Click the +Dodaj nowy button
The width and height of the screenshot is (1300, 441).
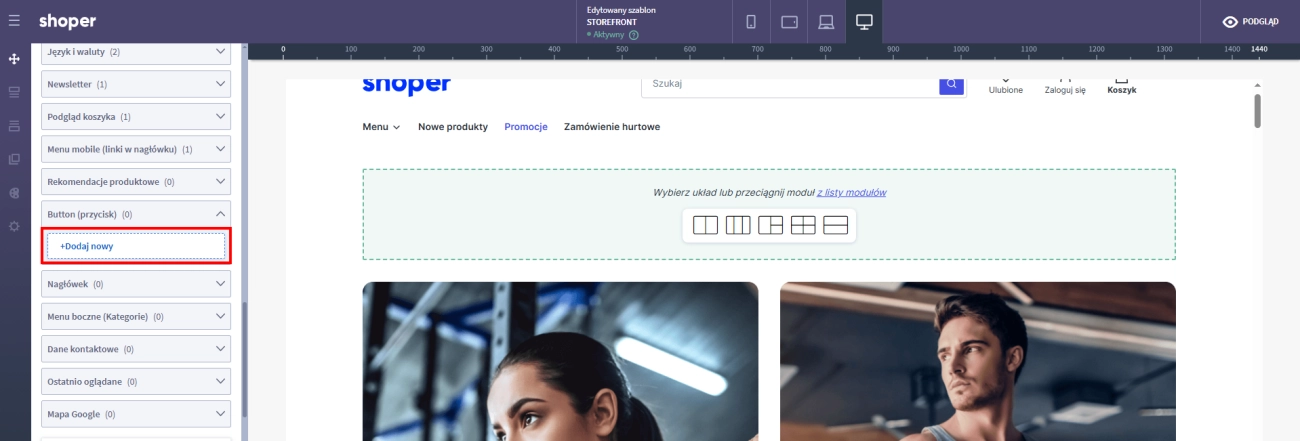click(136, 246)
